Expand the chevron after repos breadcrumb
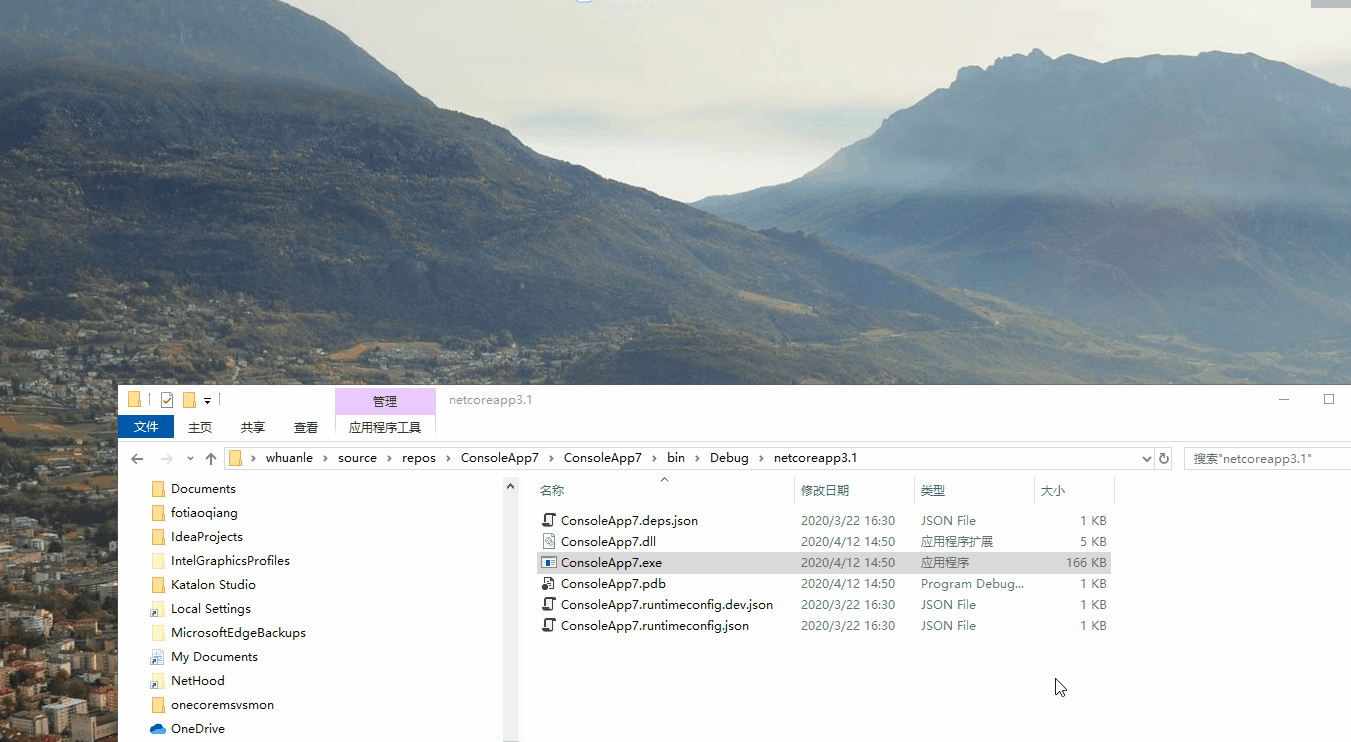 (449, 458)
